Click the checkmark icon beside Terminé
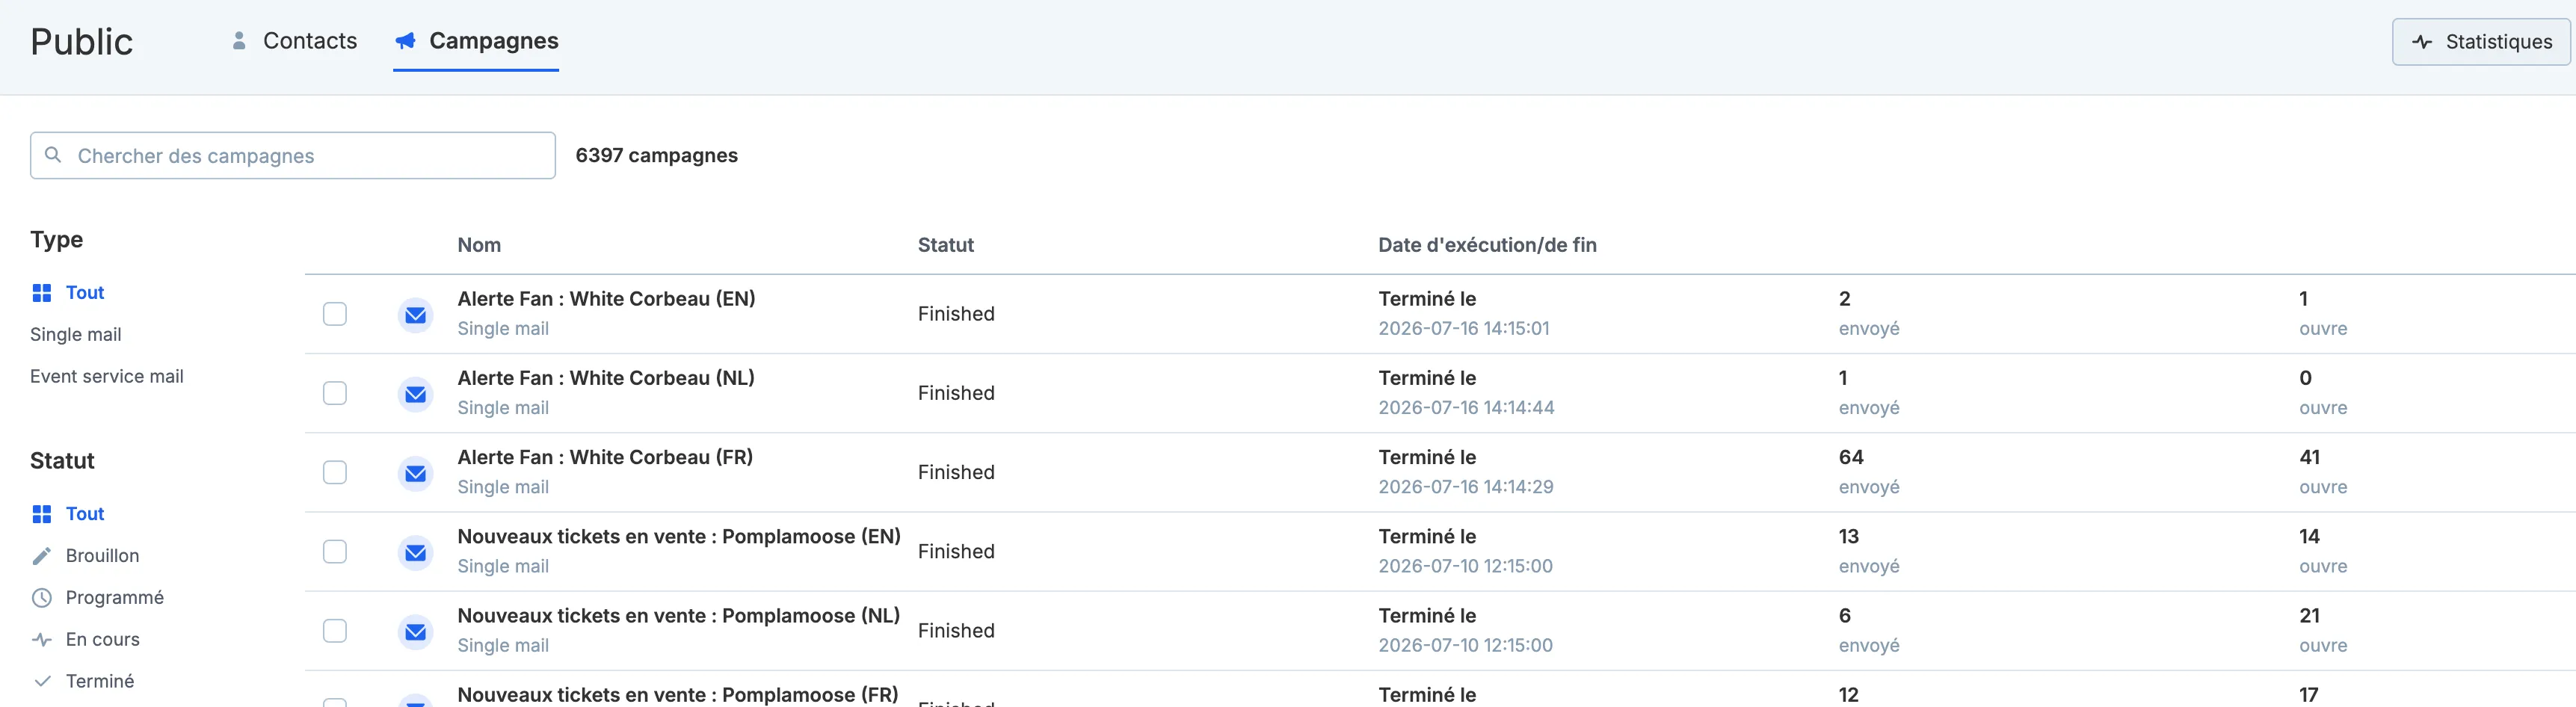2576x707 pixels. point(42,682)
